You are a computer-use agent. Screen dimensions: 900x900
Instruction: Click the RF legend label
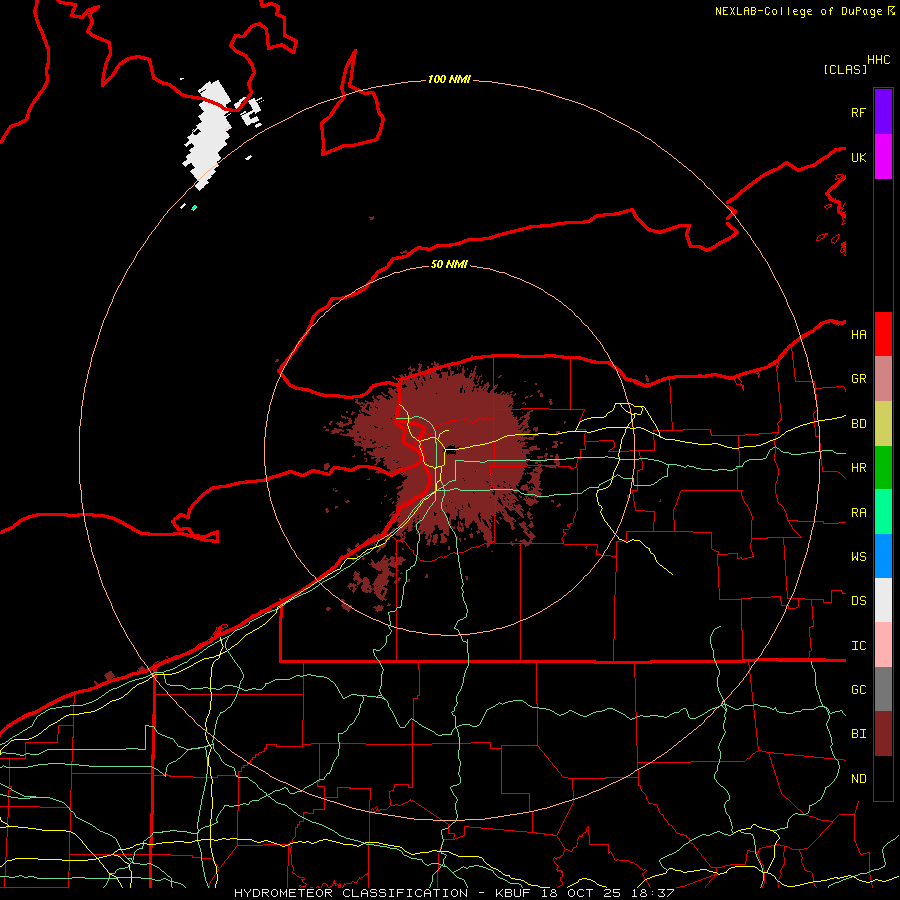[x=859, y=112]
